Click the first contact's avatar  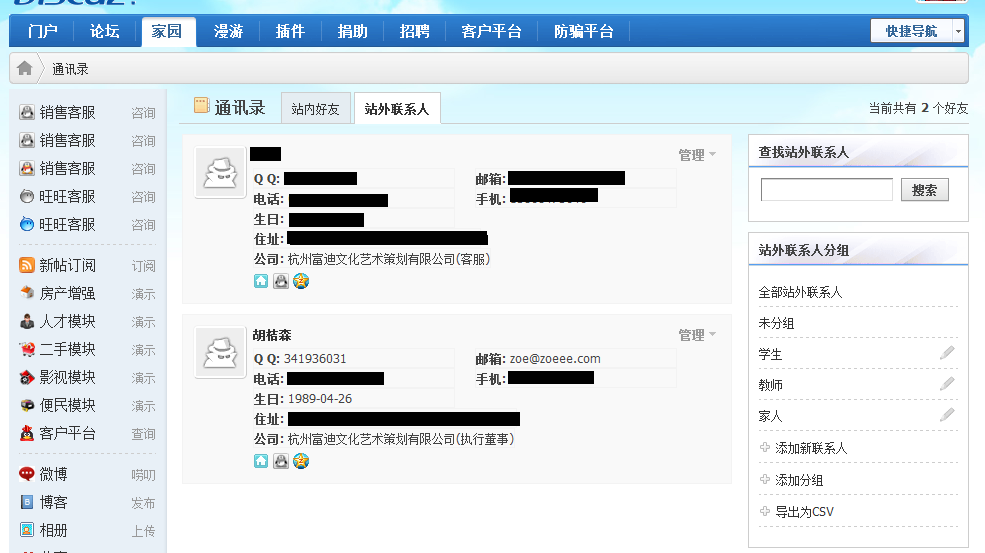[x=220, y=173]
